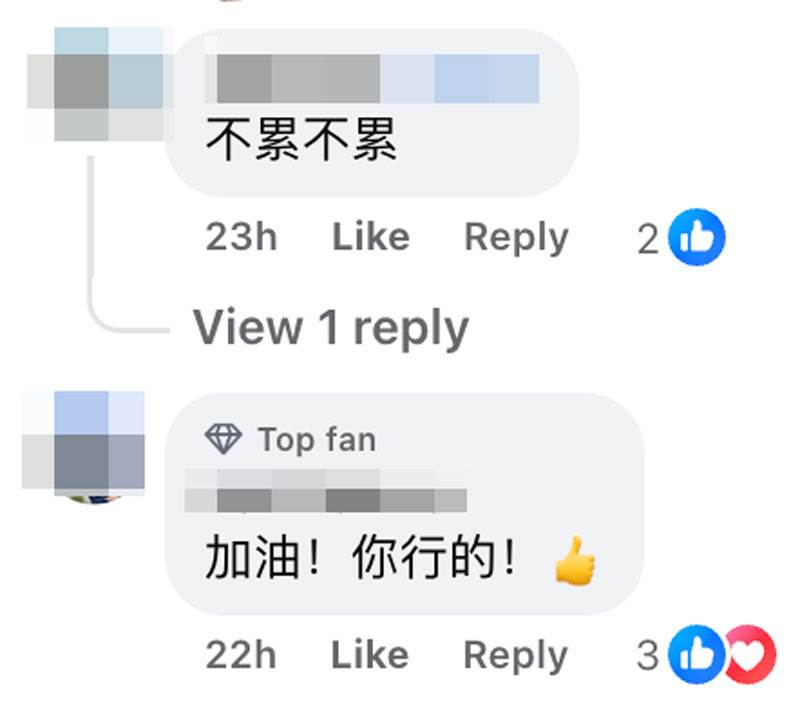Like the 加油！你行的！ comment
Viewport: 800px width, 717px height.
click(370, 654)
